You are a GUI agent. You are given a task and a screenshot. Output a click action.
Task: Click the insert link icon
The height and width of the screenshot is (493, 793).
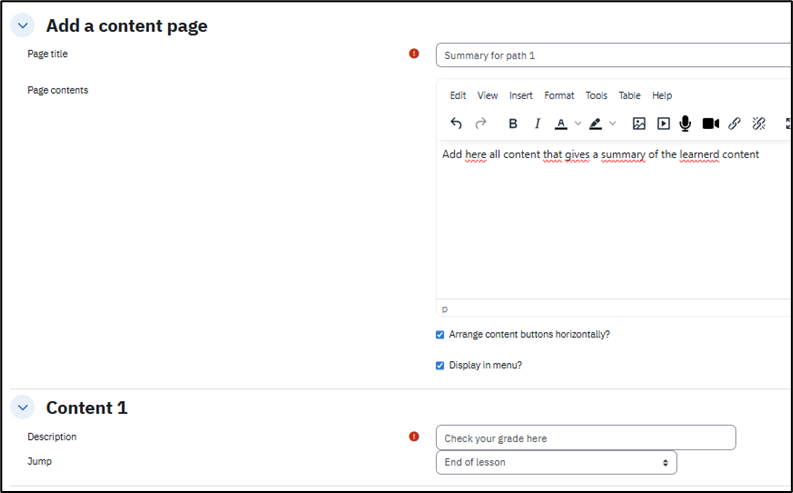(x=734, y=124)
